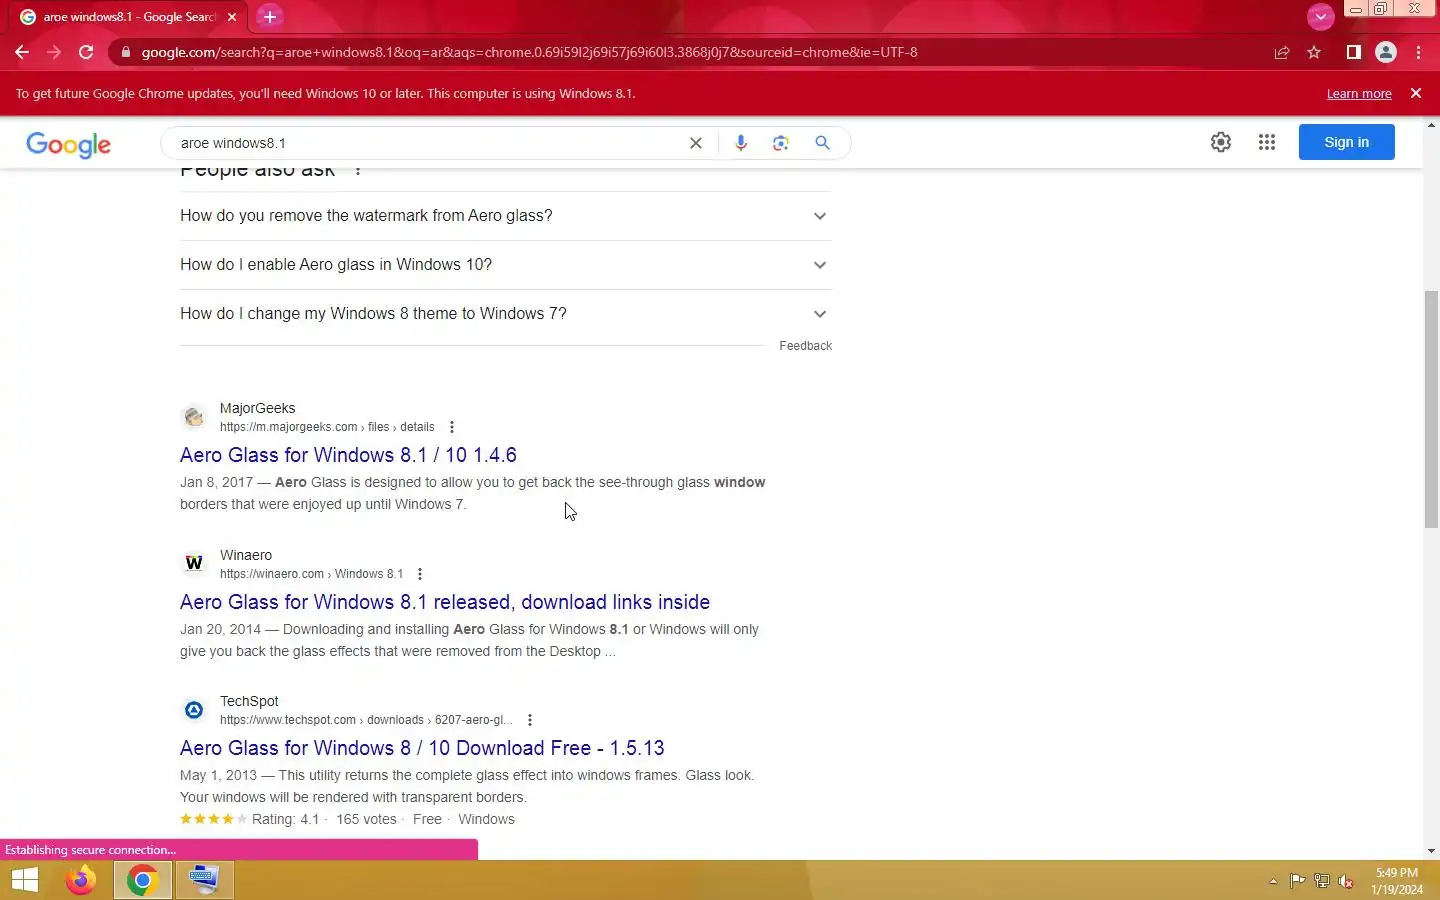Click the techspot.com URL breadcrumb
Image resolution: width=1440 pixels, height=900 pixels.
(366, 720)
